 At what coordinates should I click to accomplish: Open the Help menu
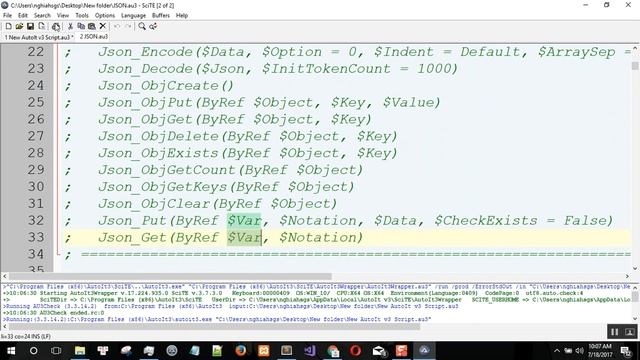182,16
